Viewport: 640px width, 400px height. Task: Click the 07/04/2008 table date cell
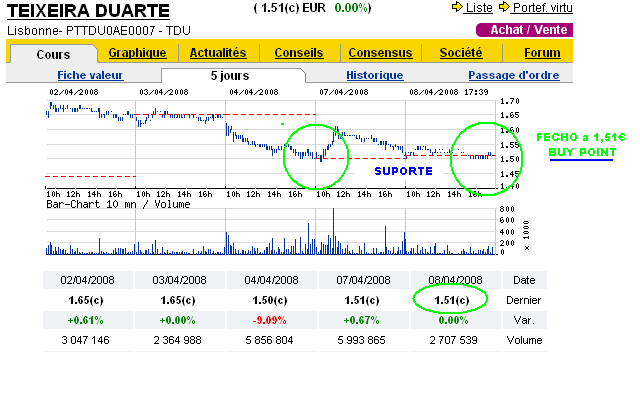click(x=363, y=280)
